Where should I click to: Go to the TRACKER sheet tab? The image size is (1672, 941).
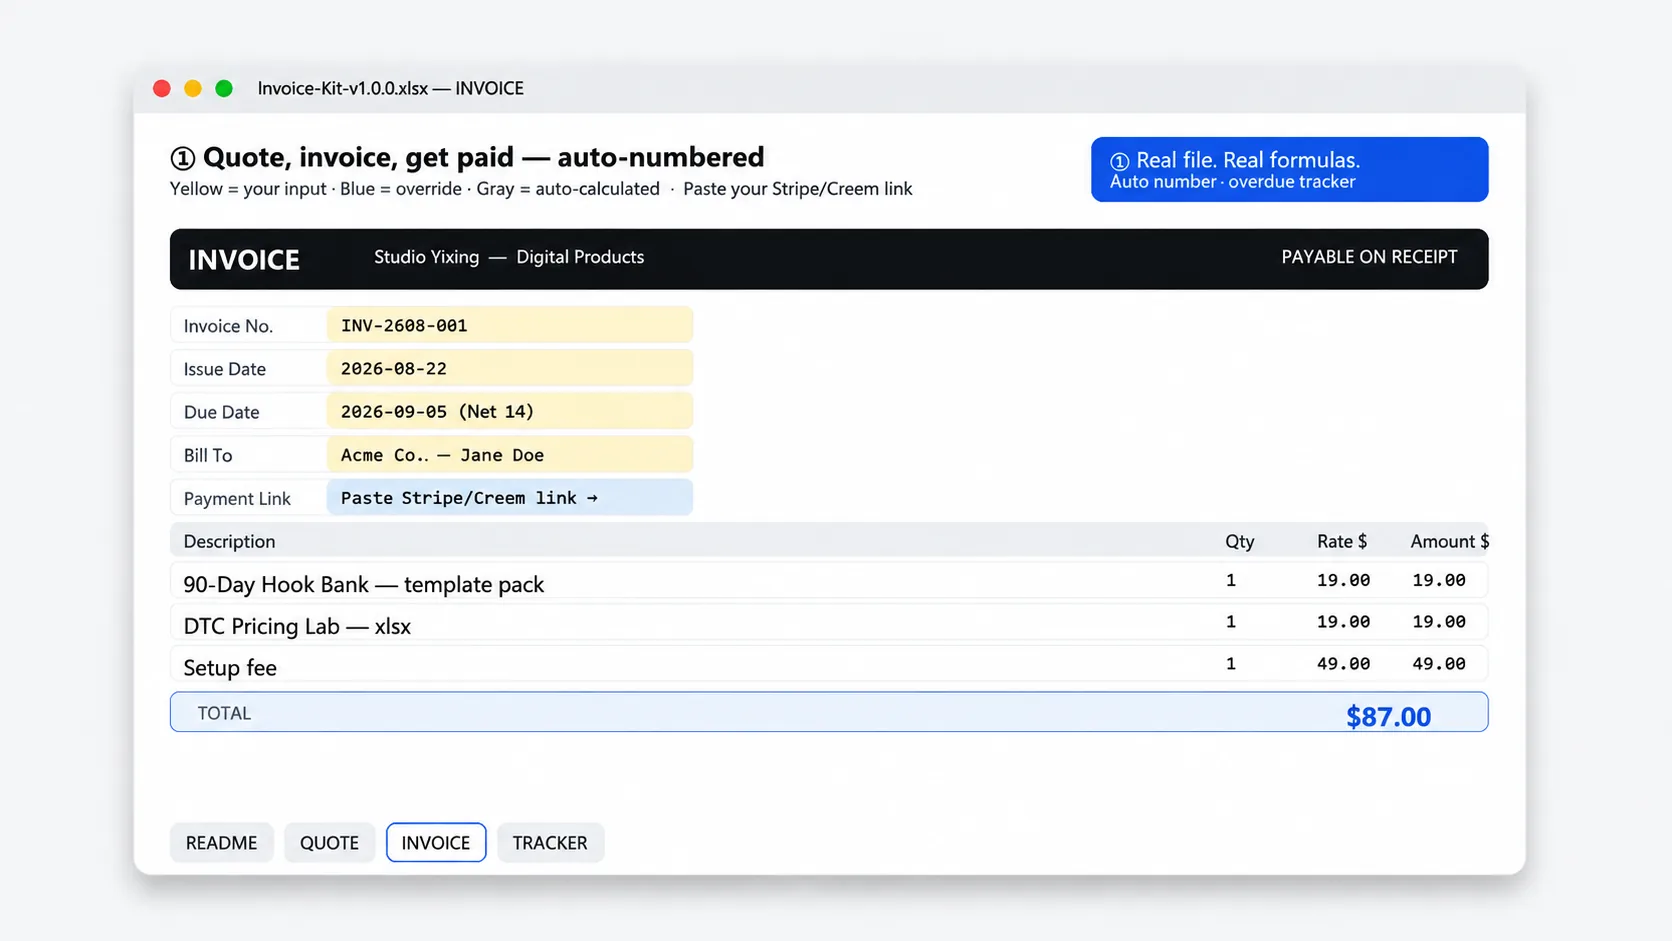(550, 842)
